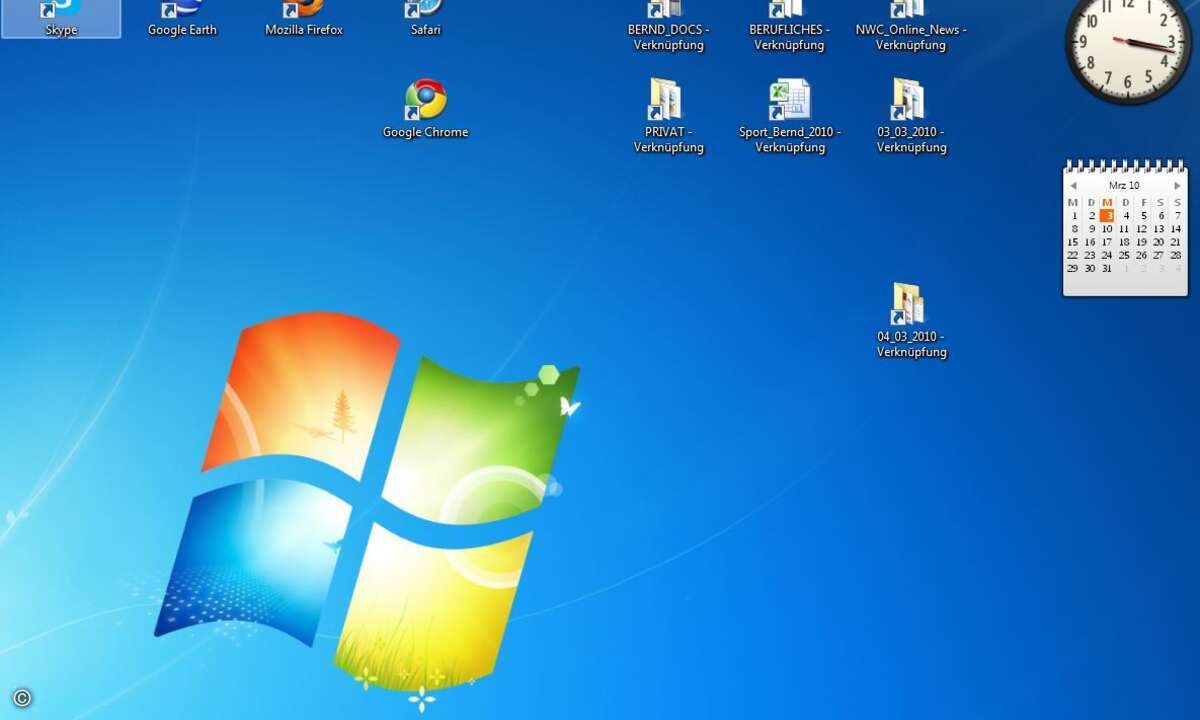Select the PRIVAT folder shortcut

pyautogui.click(x=668, y=117)
